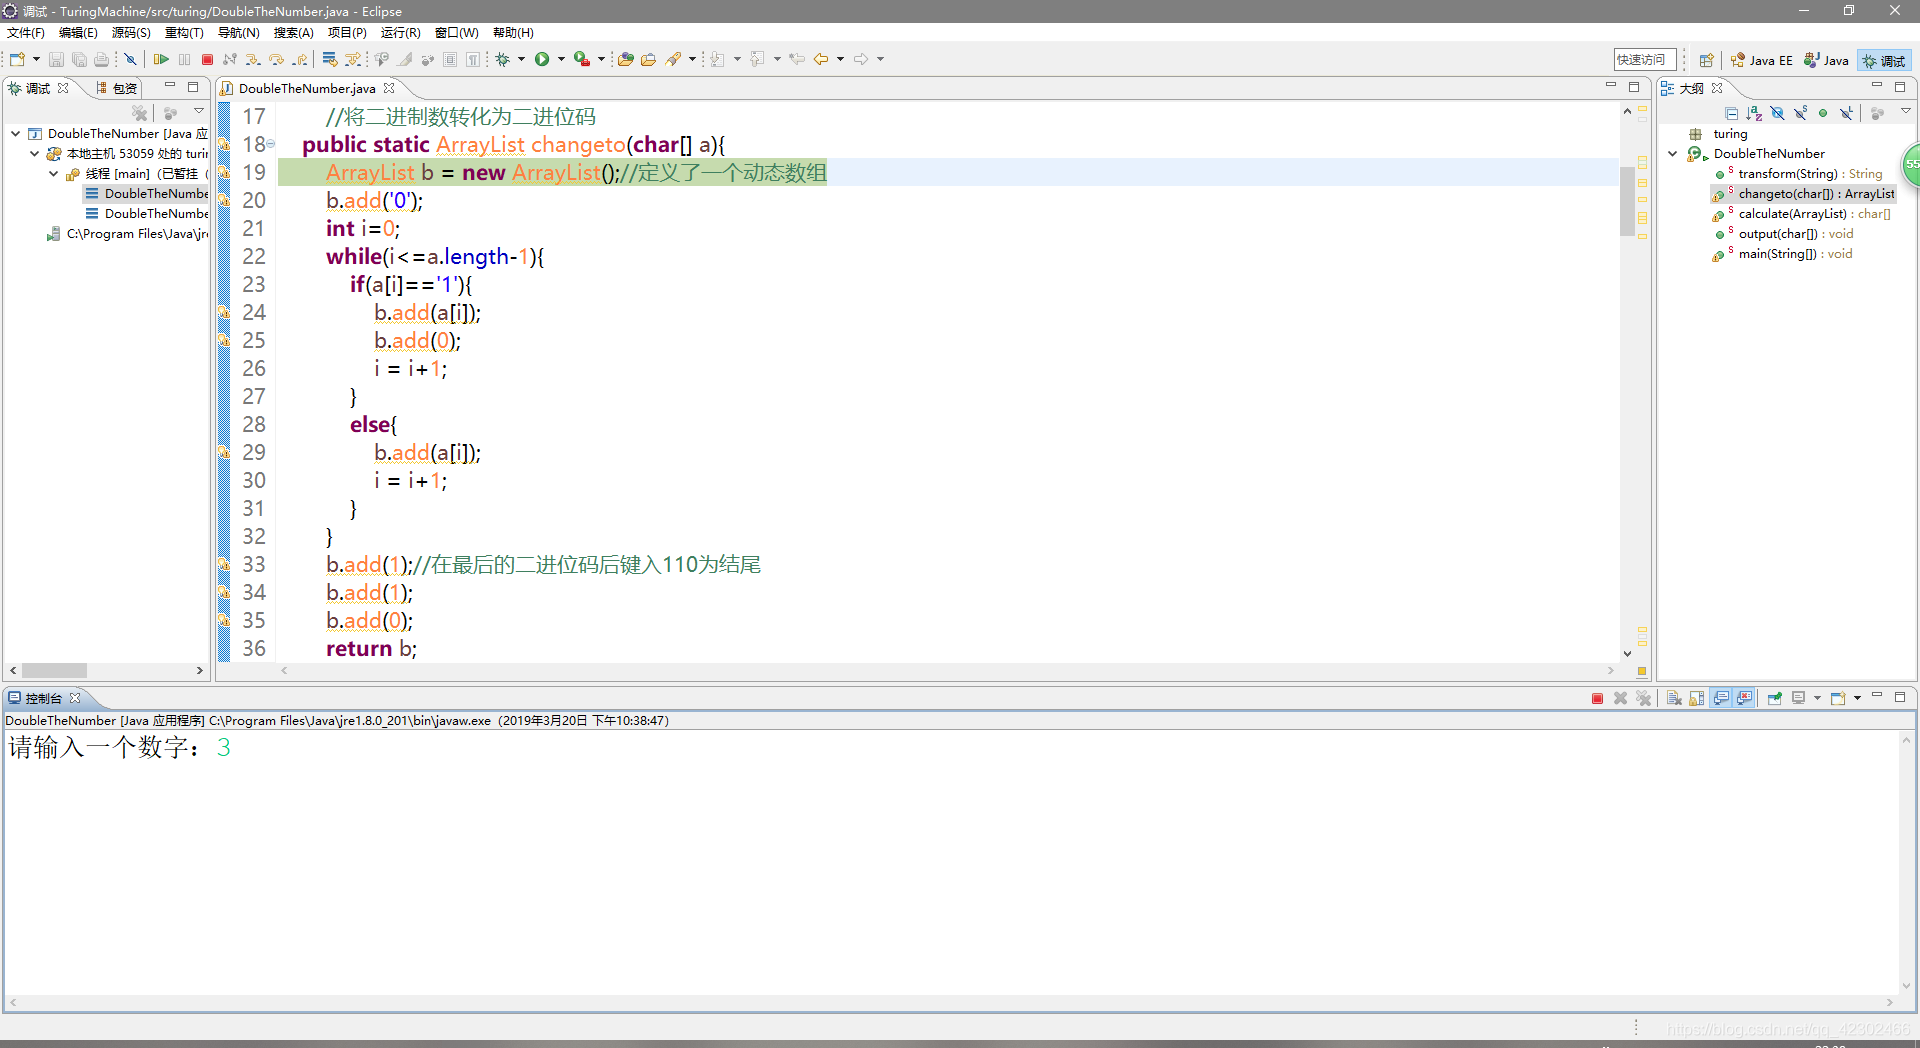Click the Use Step Filters icon
The image size is (1920, 1048).
click(x=353, y=60)
